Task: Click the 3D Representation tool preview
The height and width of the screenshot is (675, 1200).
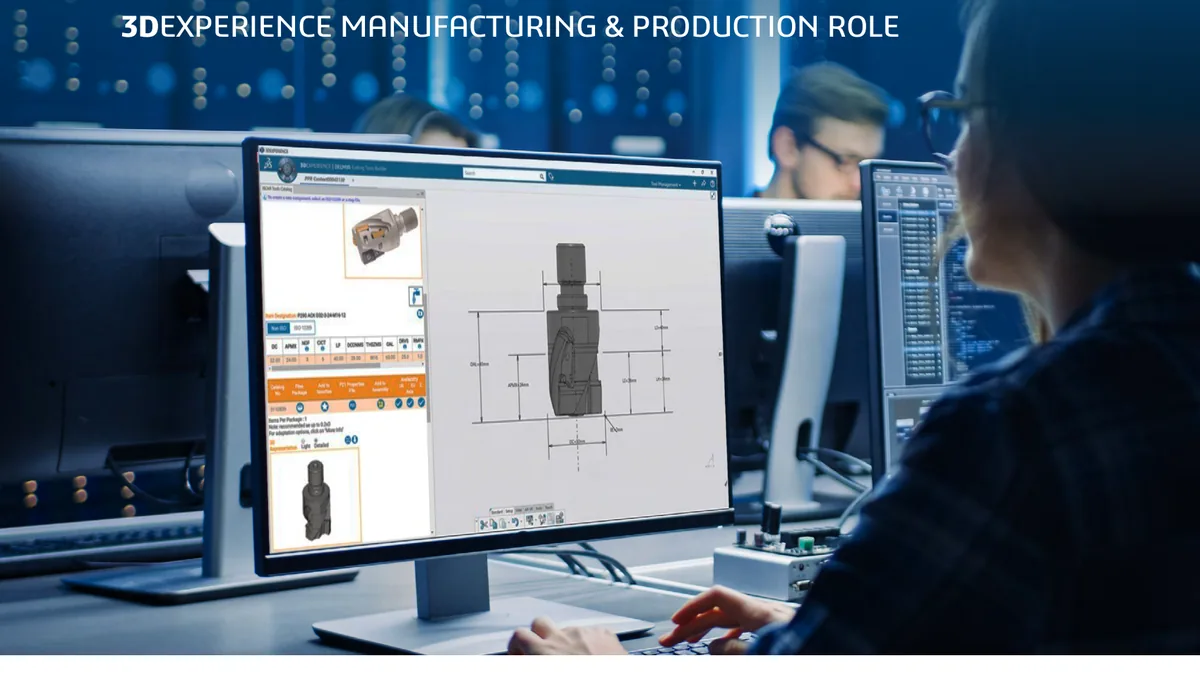Action: pos(314,497)
